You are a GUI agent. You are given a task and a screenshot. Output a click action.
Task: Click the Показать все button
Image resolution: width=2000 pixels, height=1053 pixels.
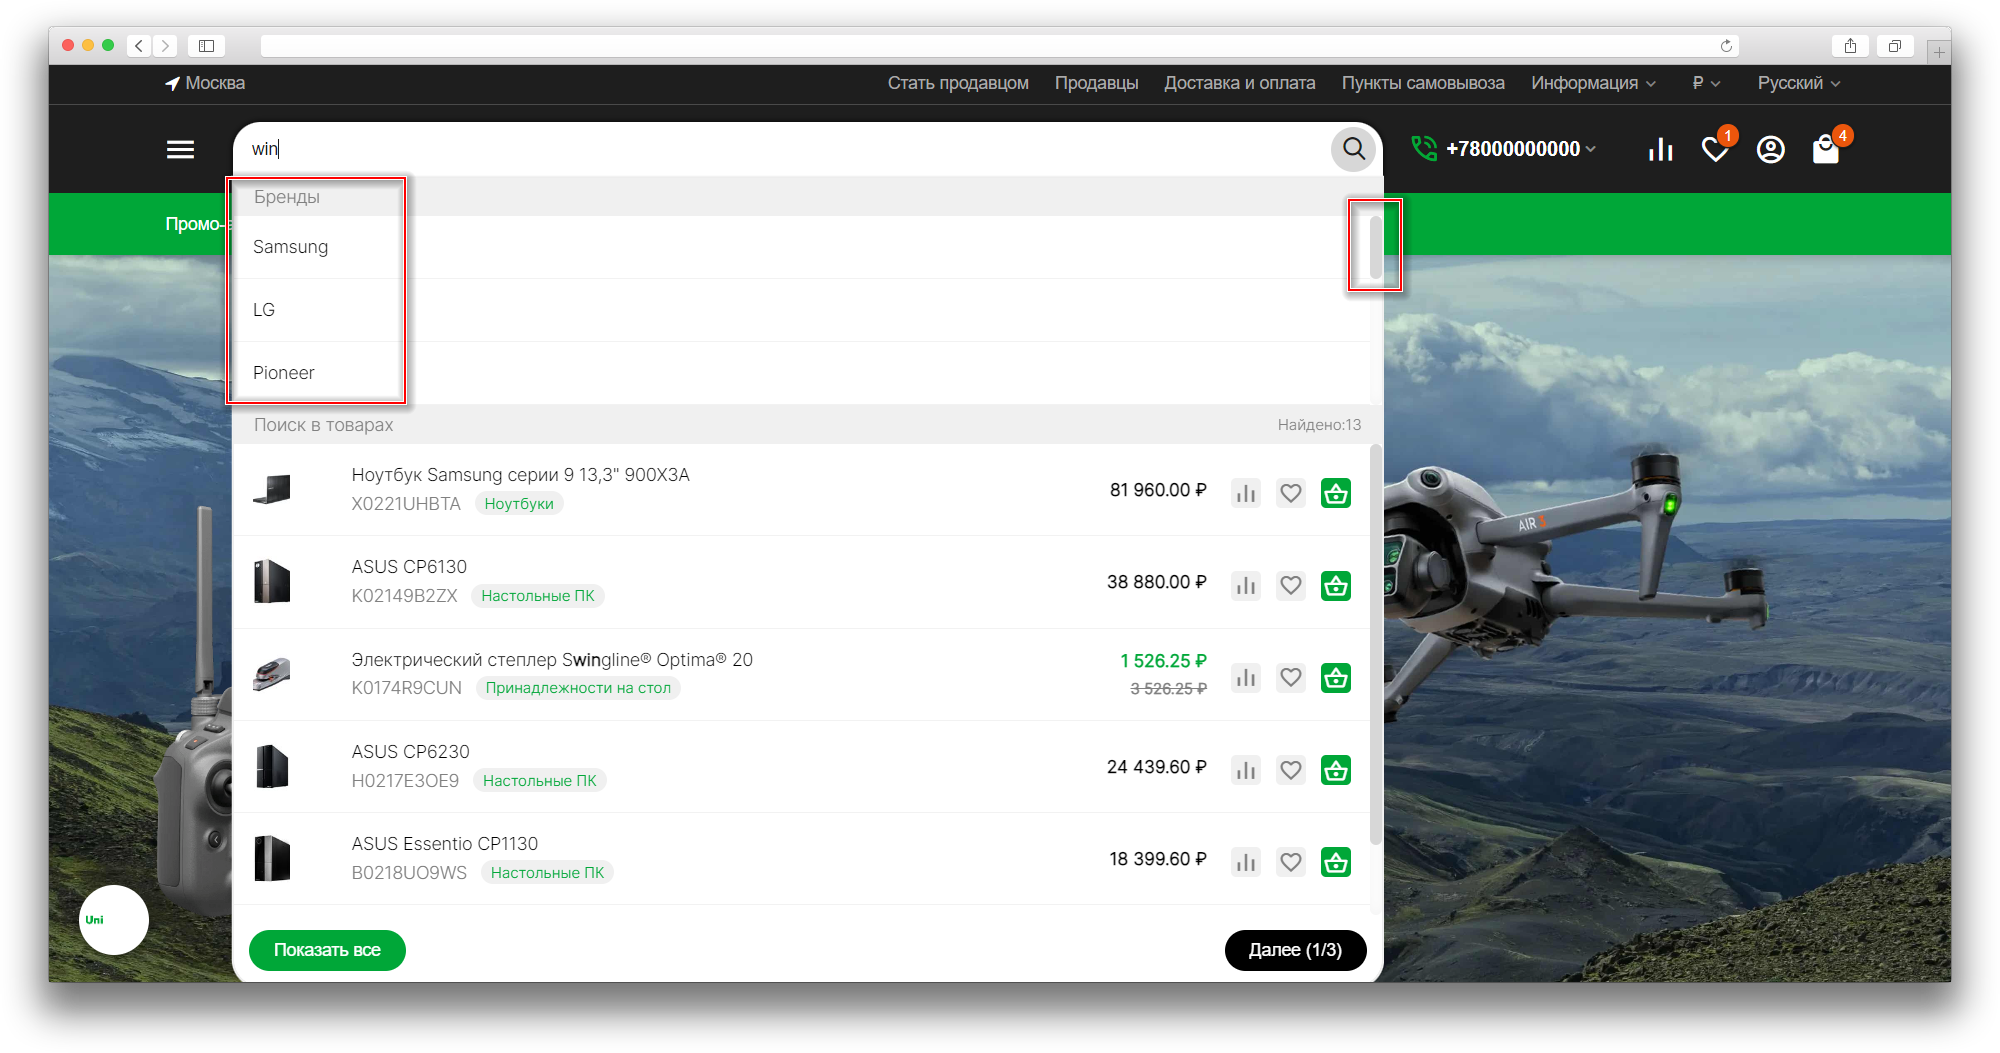pyautogui.click(x=327, y=950)
